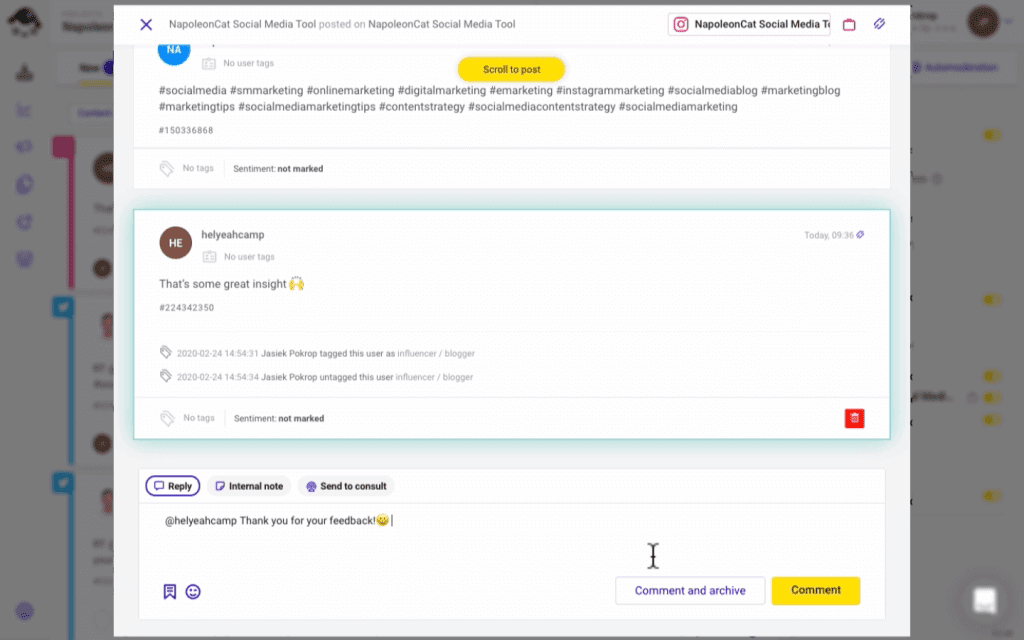This screenshot has height=640, width=1024.
Task: Open the chat widget bubble
Action: [985, 600]
